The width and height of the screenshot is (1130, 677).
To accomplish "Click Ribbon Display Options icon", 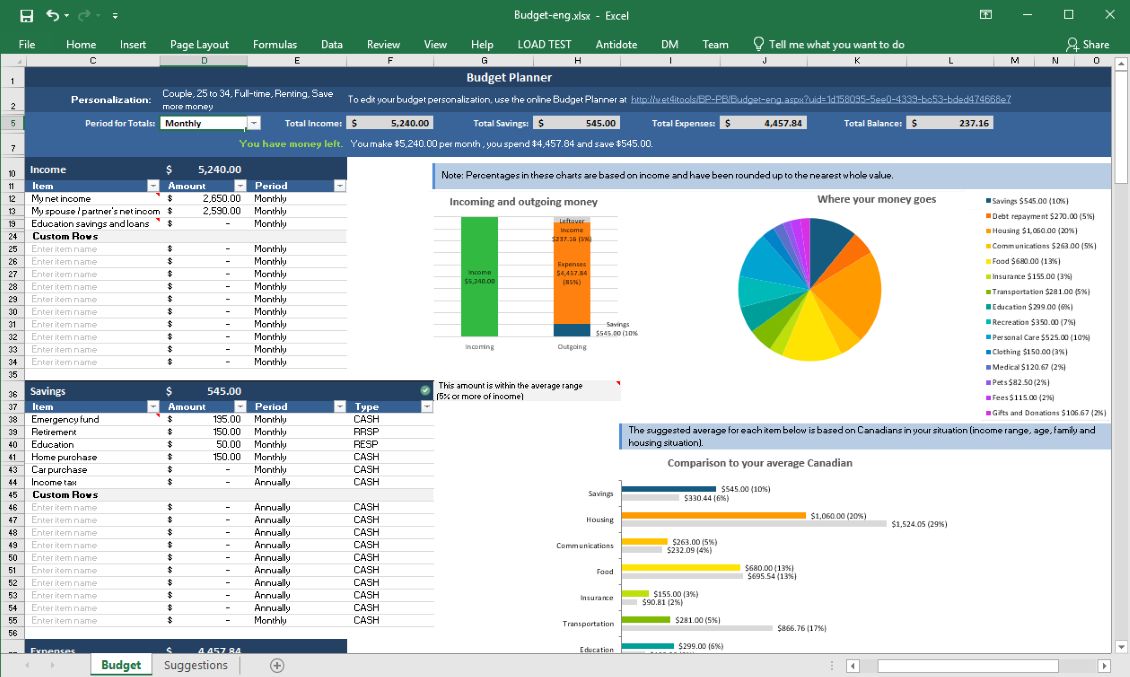I will (986, 14).
